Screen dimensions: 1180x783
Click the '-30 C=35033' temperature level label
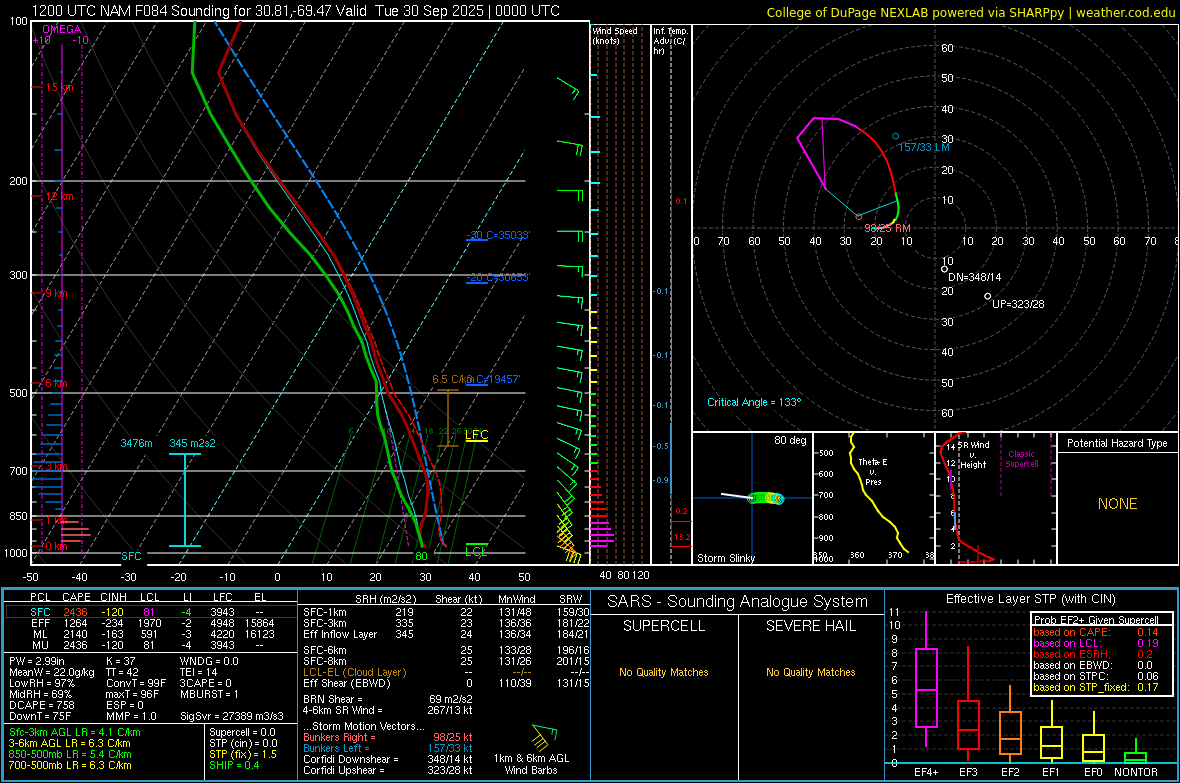tap(498, 235)
